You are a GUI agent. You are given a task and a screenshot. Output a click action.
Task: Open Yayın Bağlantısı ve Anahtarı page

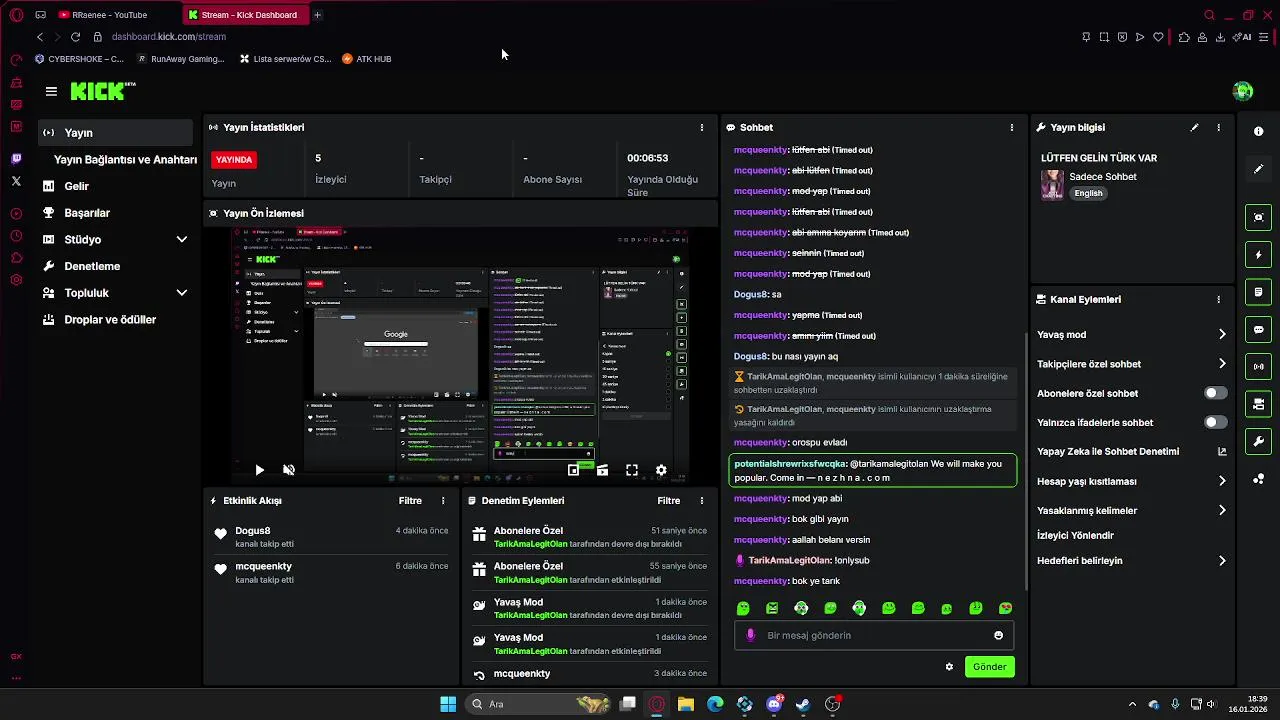(x=125, y=159)
